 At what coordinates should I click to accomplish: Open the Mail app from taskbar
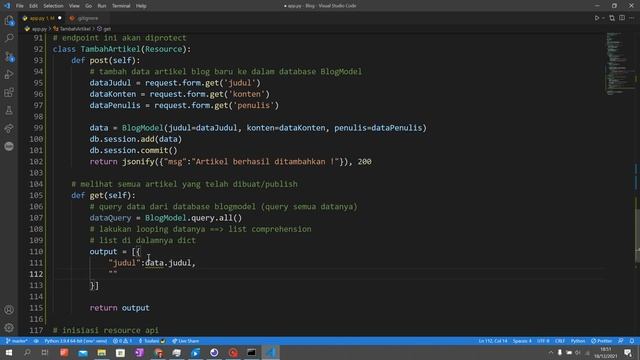83,352
